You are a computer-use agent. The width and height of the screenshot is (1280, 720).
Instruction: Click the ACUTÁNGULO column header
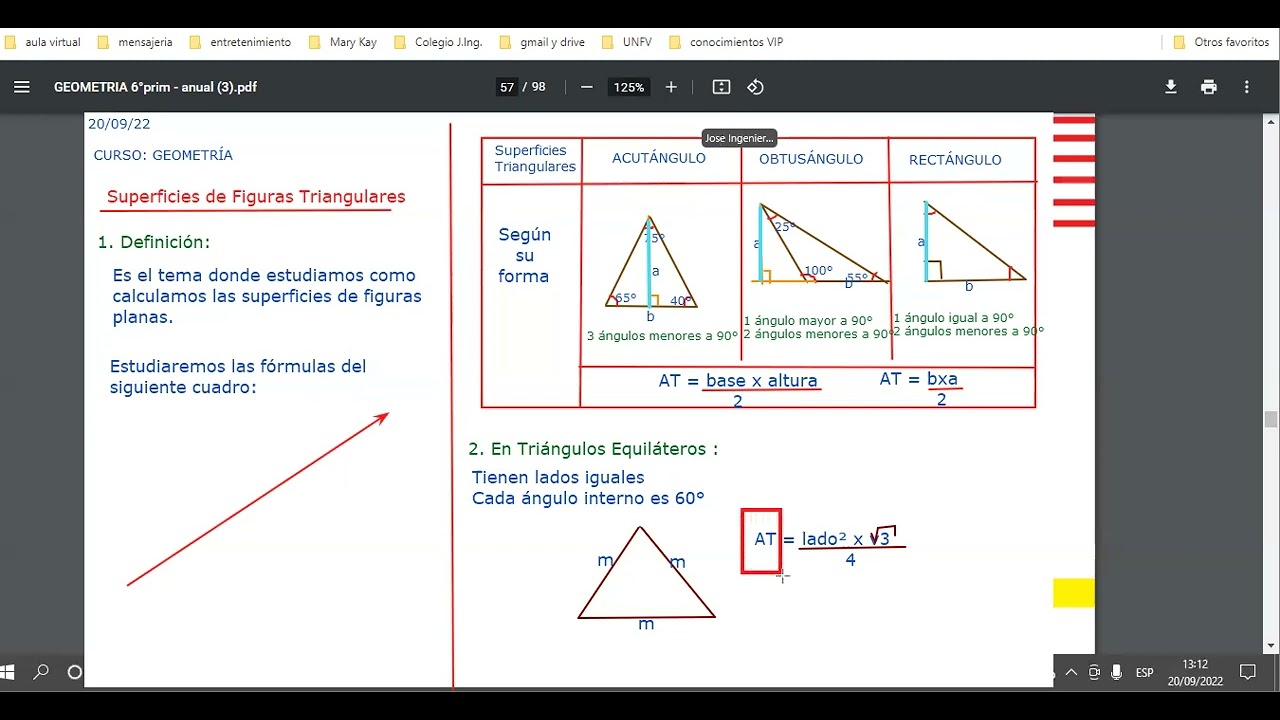pyautogui.click(x=659, y=158)
